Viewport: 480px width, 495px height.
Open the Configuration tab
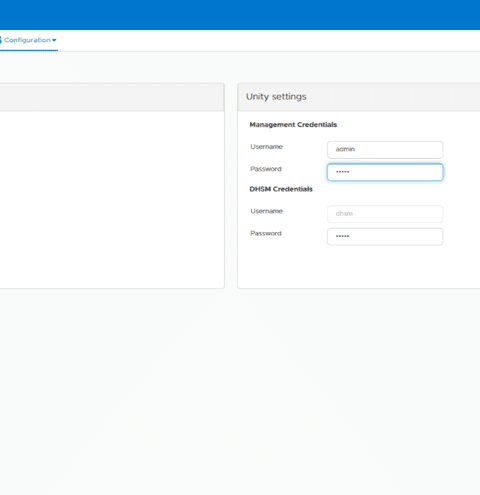click(28, 40)
